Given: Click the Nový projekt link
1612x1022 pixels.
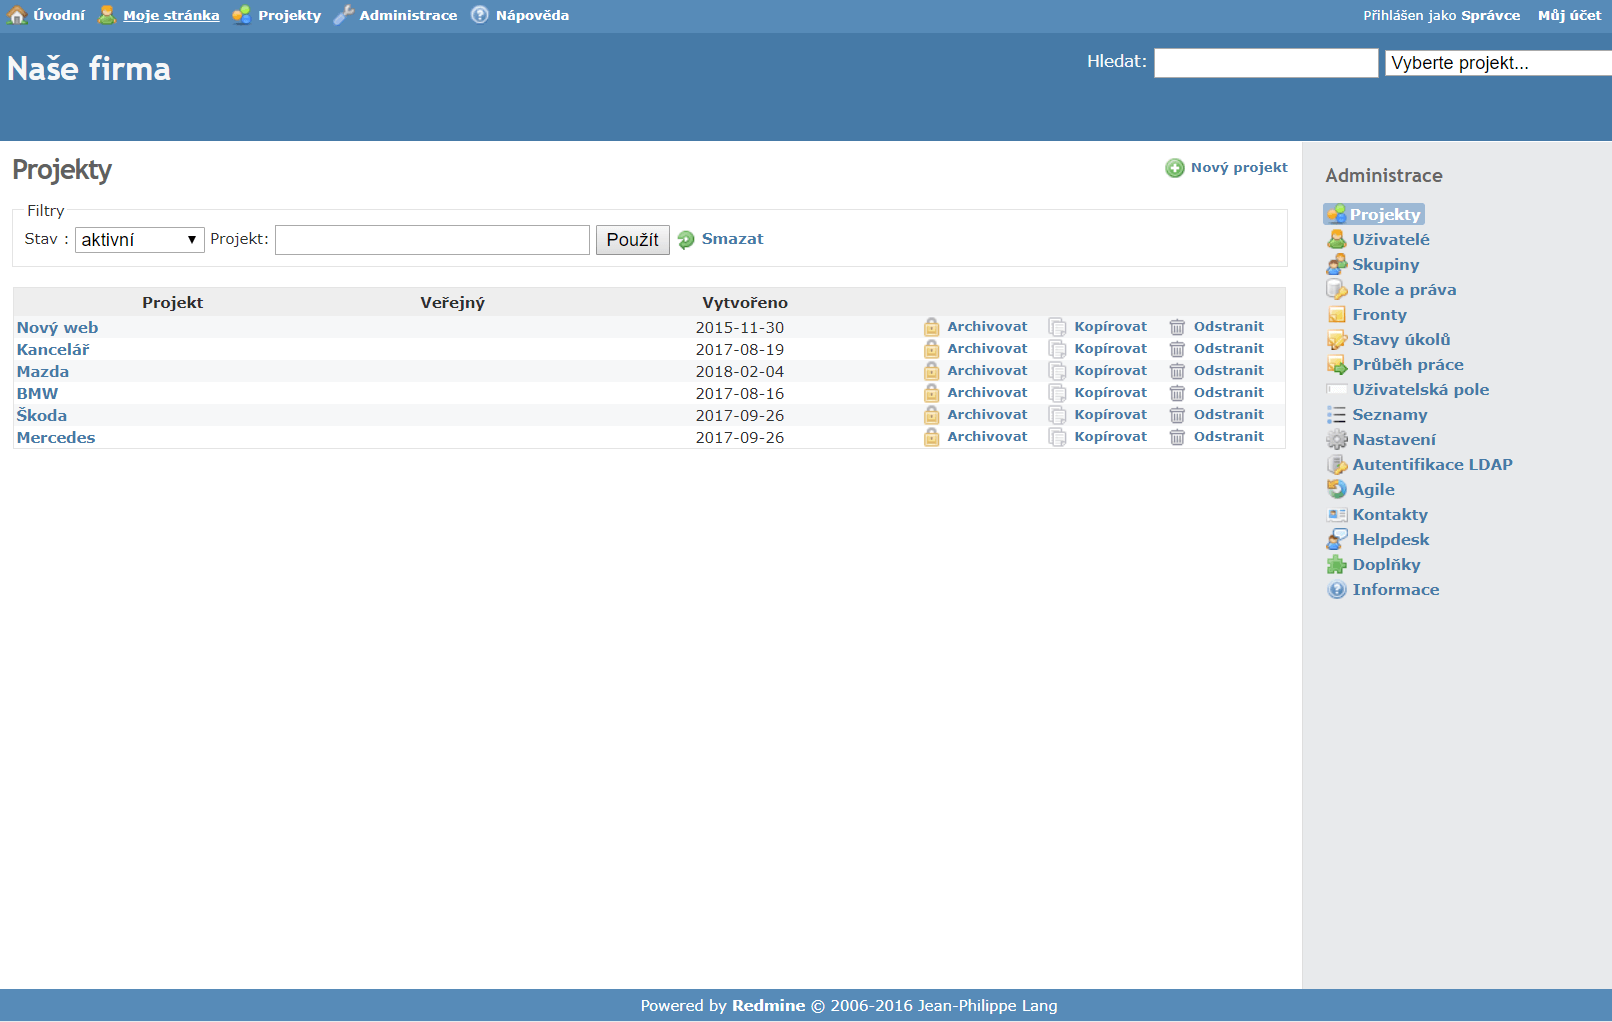Looking at the screenshot, I should click(x=1239, y=168).
